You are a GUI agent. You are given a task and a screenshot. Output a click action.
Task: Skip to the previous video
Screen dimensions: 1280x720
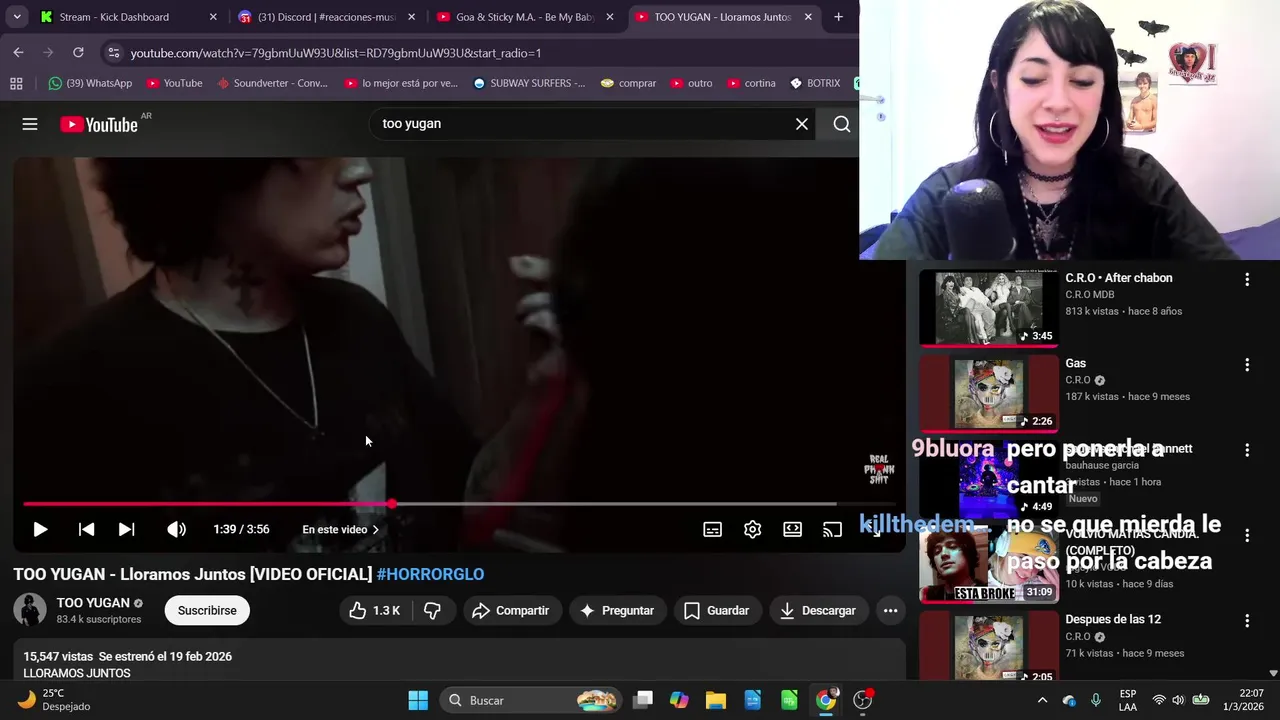[x=86, y=529]
